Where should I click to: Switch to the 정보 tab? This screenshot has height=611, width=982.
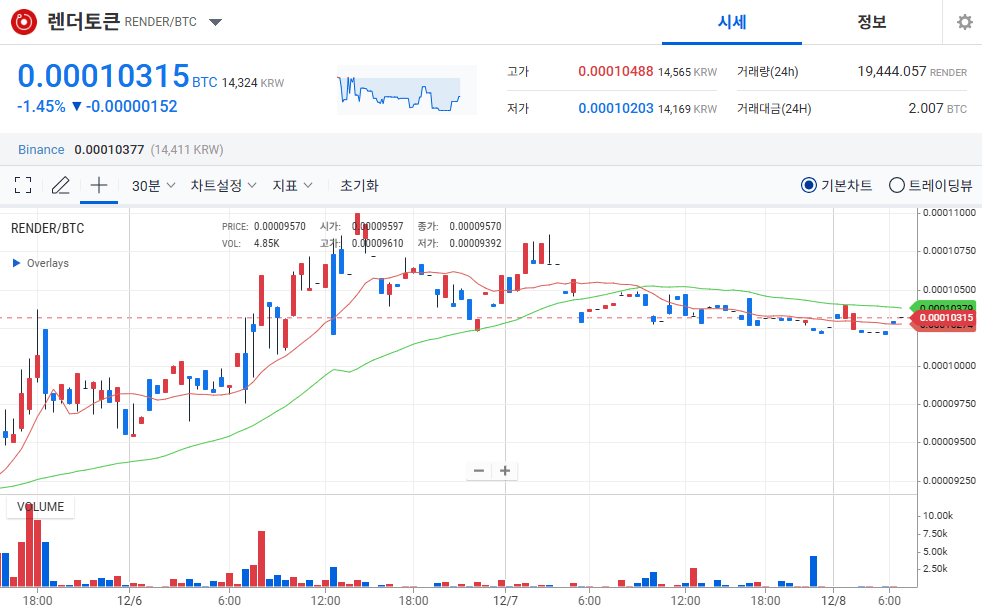pyautogui.click(x=872, y=23)
